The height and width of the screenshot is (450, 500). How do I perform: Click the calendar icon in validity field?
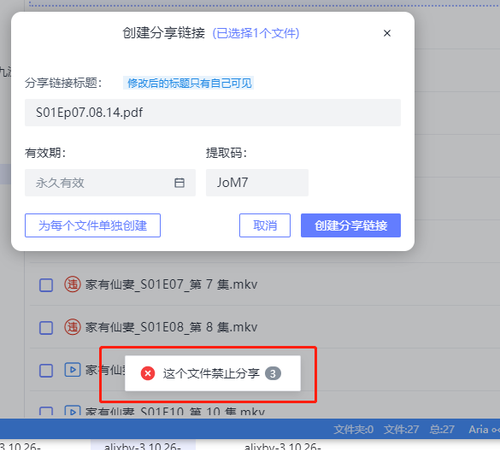coord(179,183)
